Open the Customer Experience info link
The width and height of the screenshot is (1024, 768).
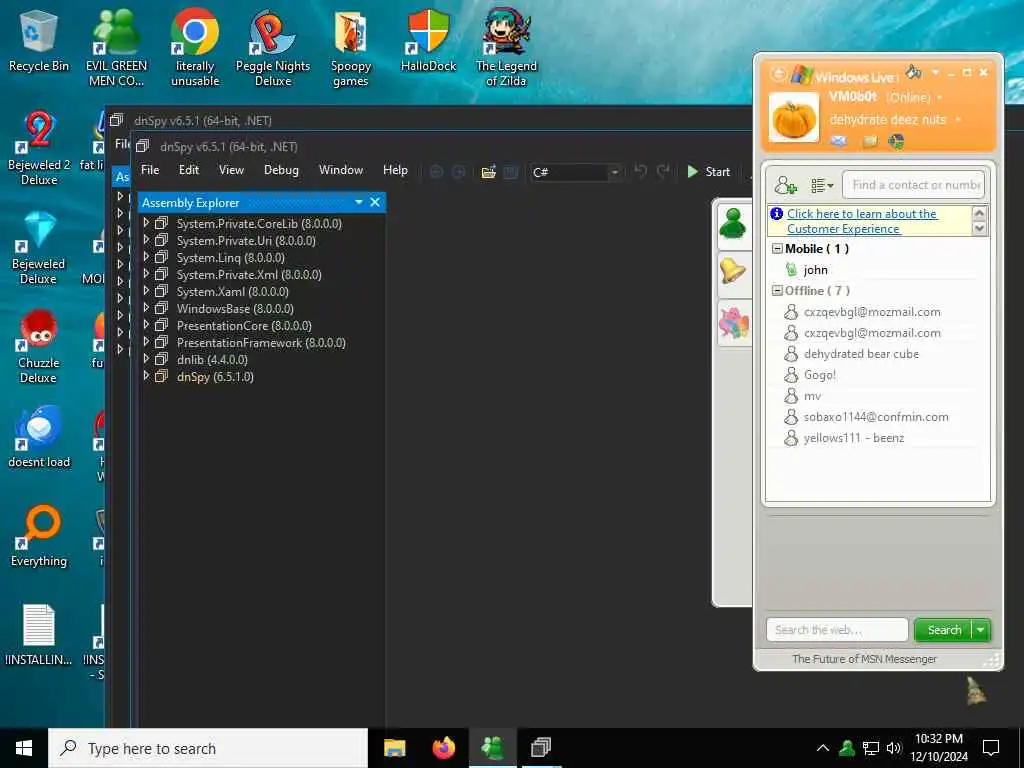coord(861,221)
